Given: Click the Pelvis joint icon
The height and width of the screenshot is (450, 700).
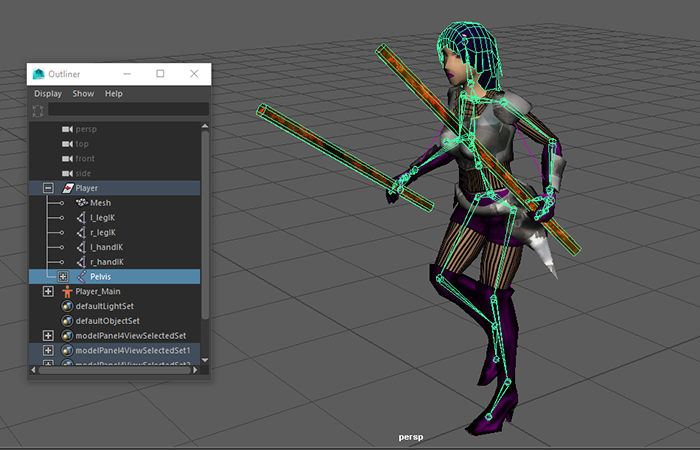Looking at the screenshot, I should click(x=81, y=277).
